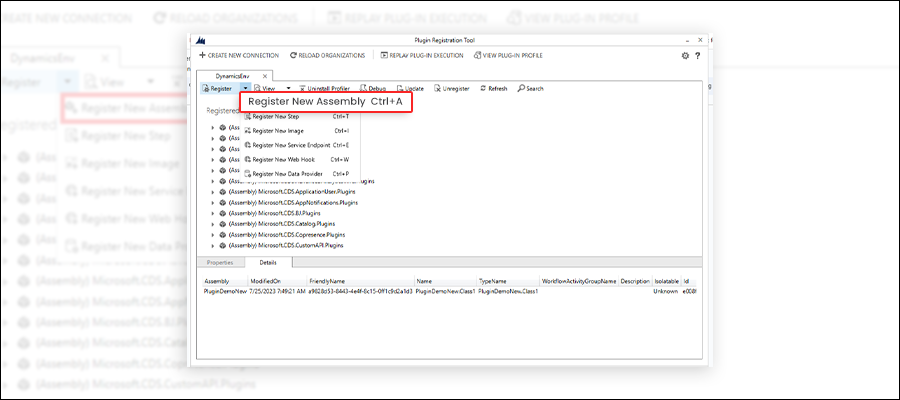Expand the Microsoft.CDS.CustomAPI.Plugins assembly node
This screenshot has width=900, height=400.
[x=213, y=246]
